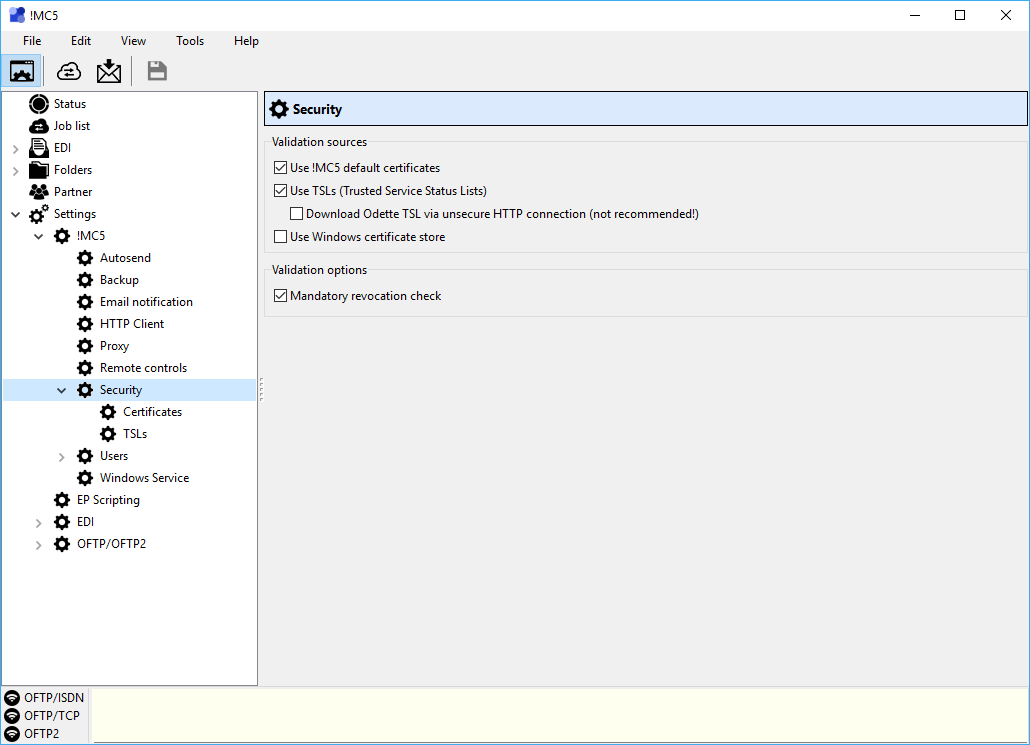
Task: Disable Mandatory revocation check
Action: (x=280, y=296)
